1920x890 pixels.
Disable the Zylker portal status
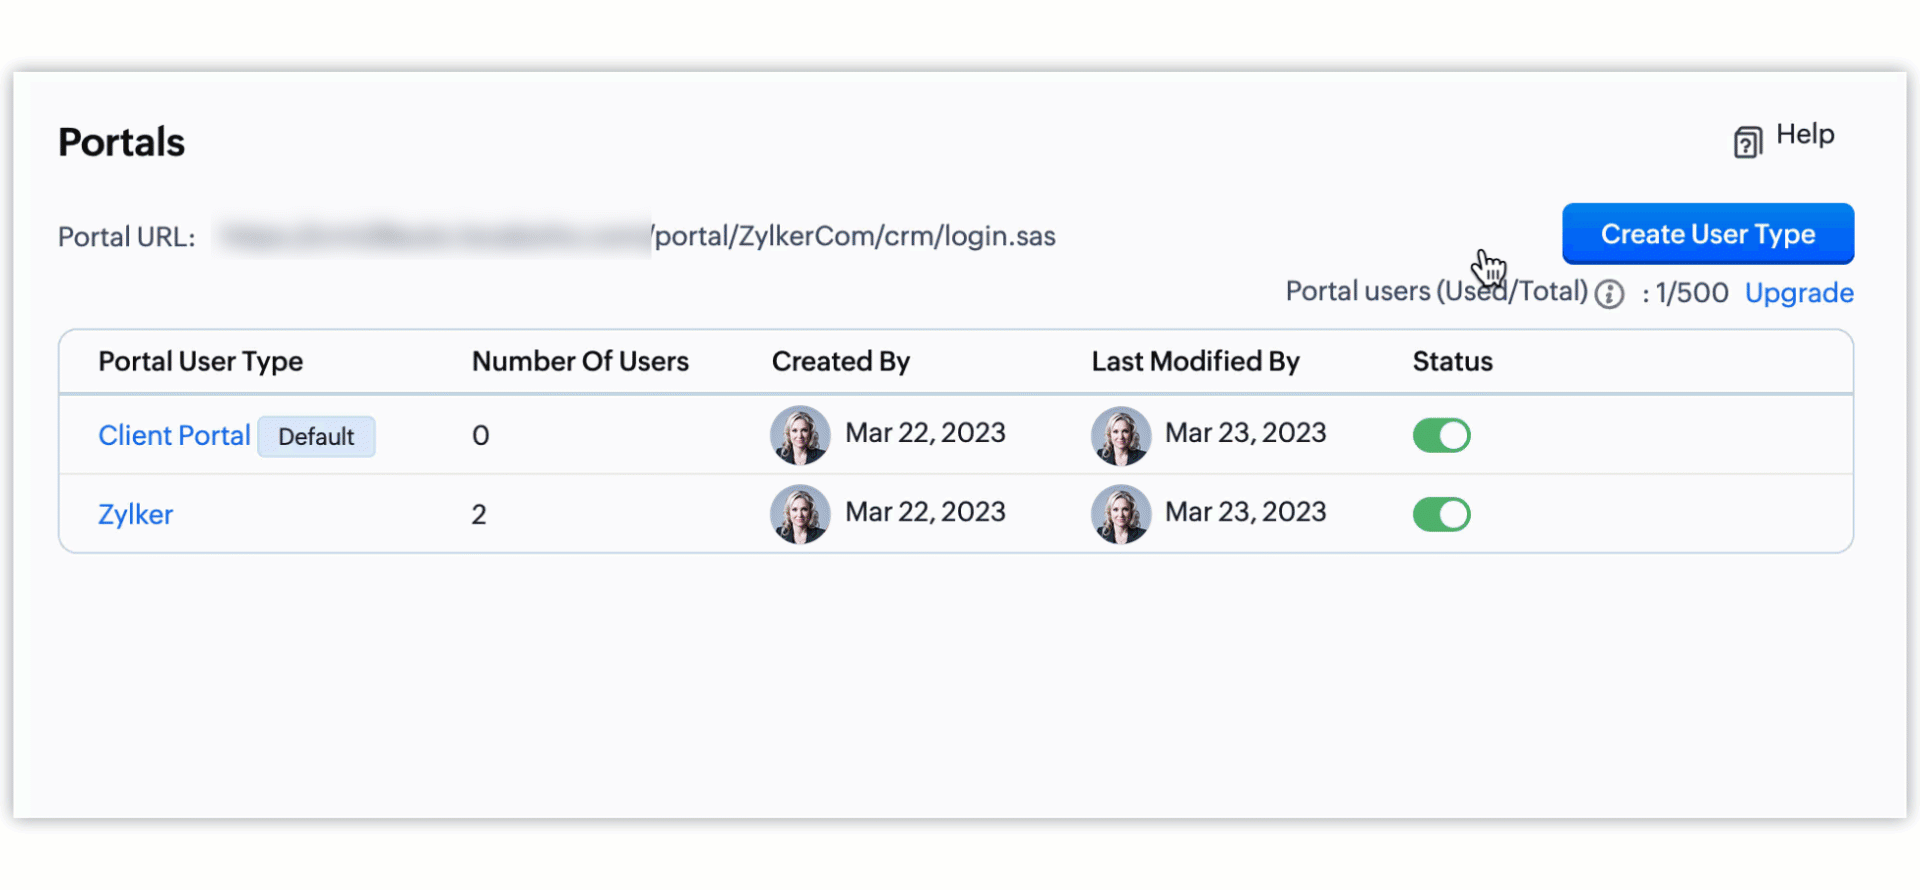coord(1441,514)
